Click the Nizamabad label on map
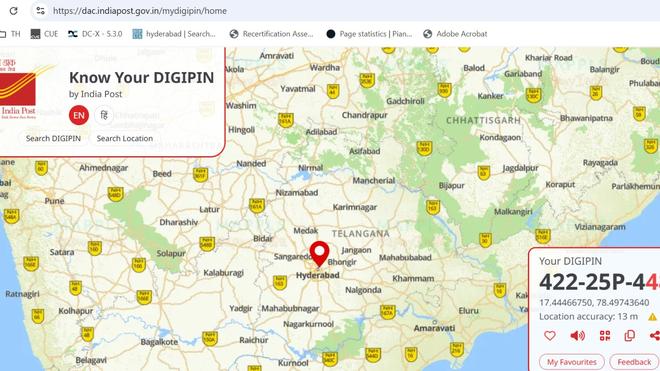 coord(297,192)
